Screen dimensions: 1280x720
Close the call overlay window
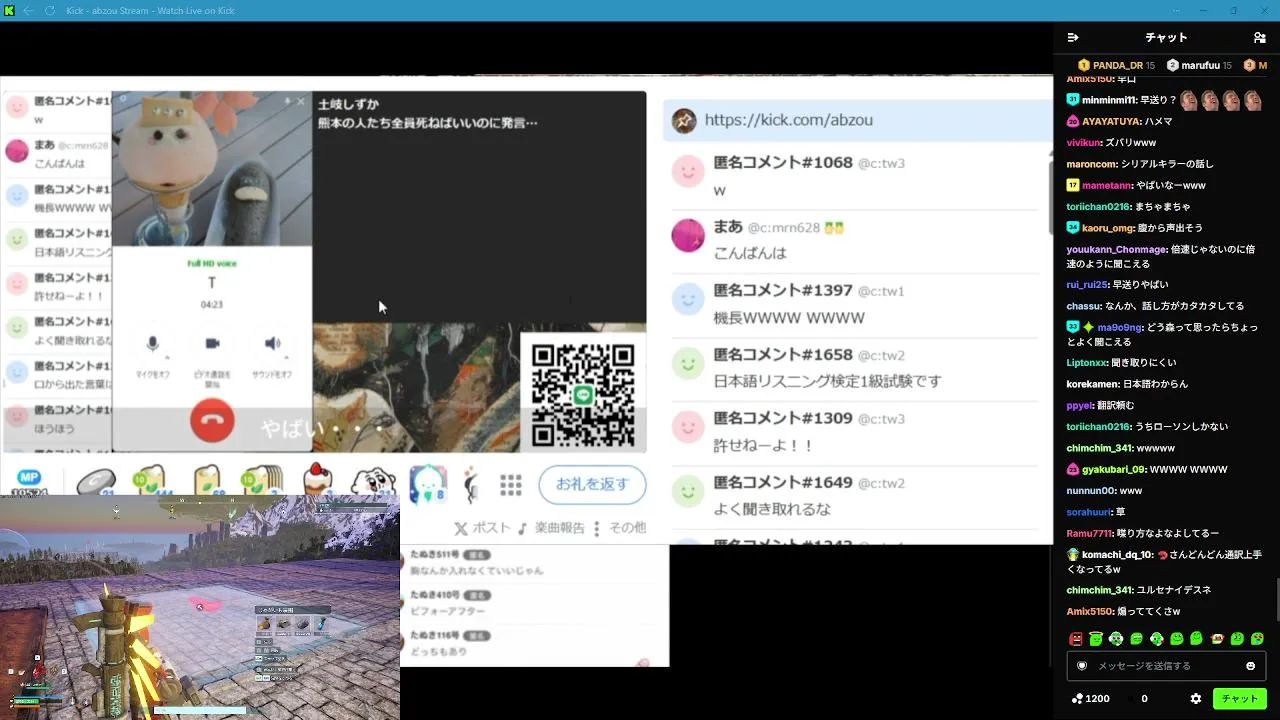click(301, 101)
